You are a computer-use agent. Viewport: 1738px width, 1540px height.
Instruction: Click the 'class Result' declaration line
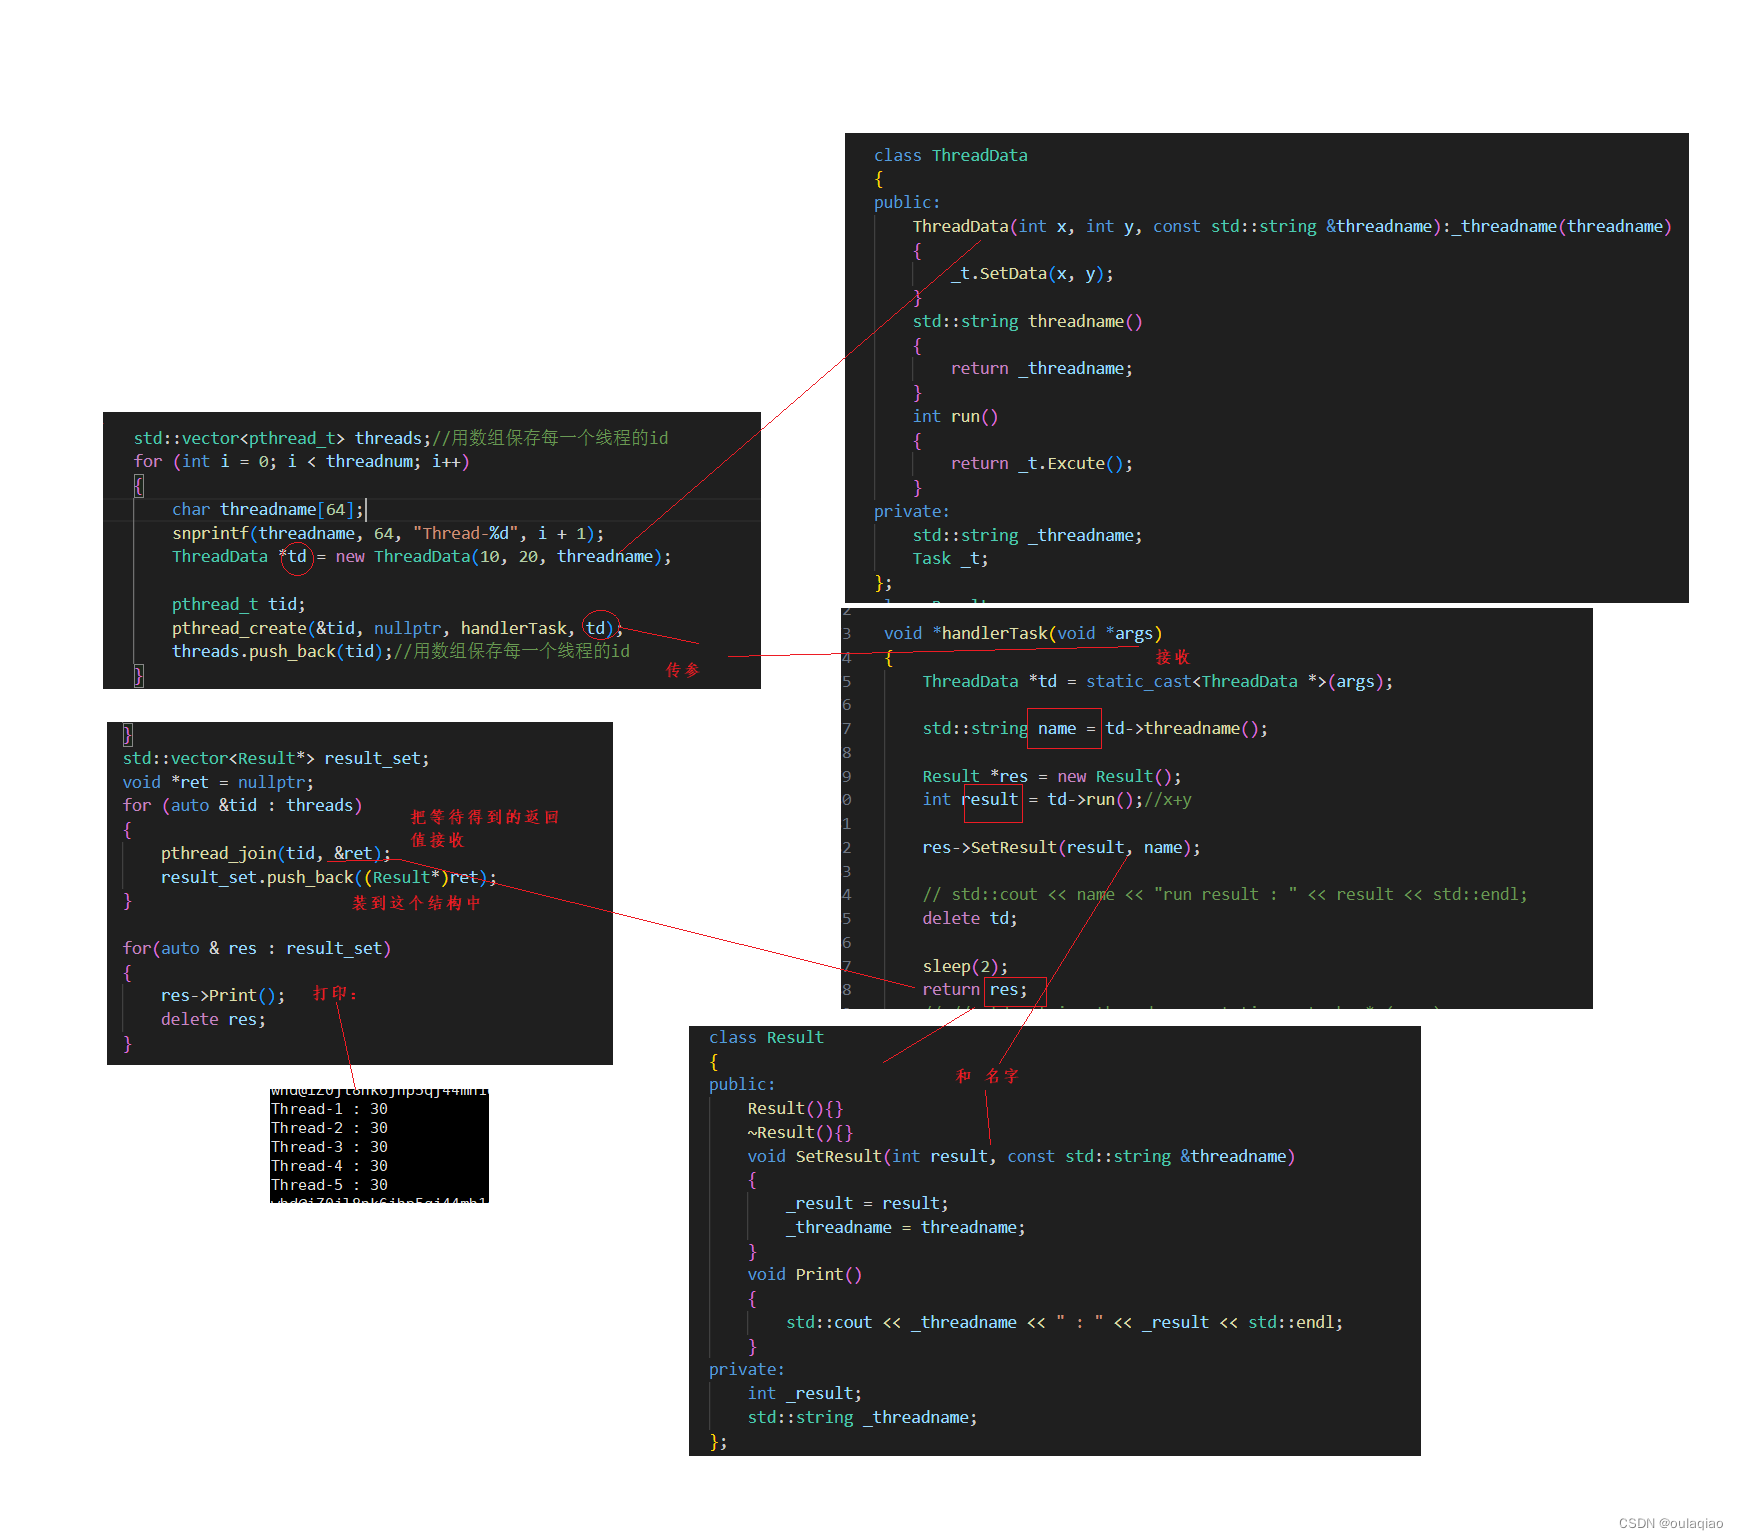pyautogui.click(x=766, y=1037)
